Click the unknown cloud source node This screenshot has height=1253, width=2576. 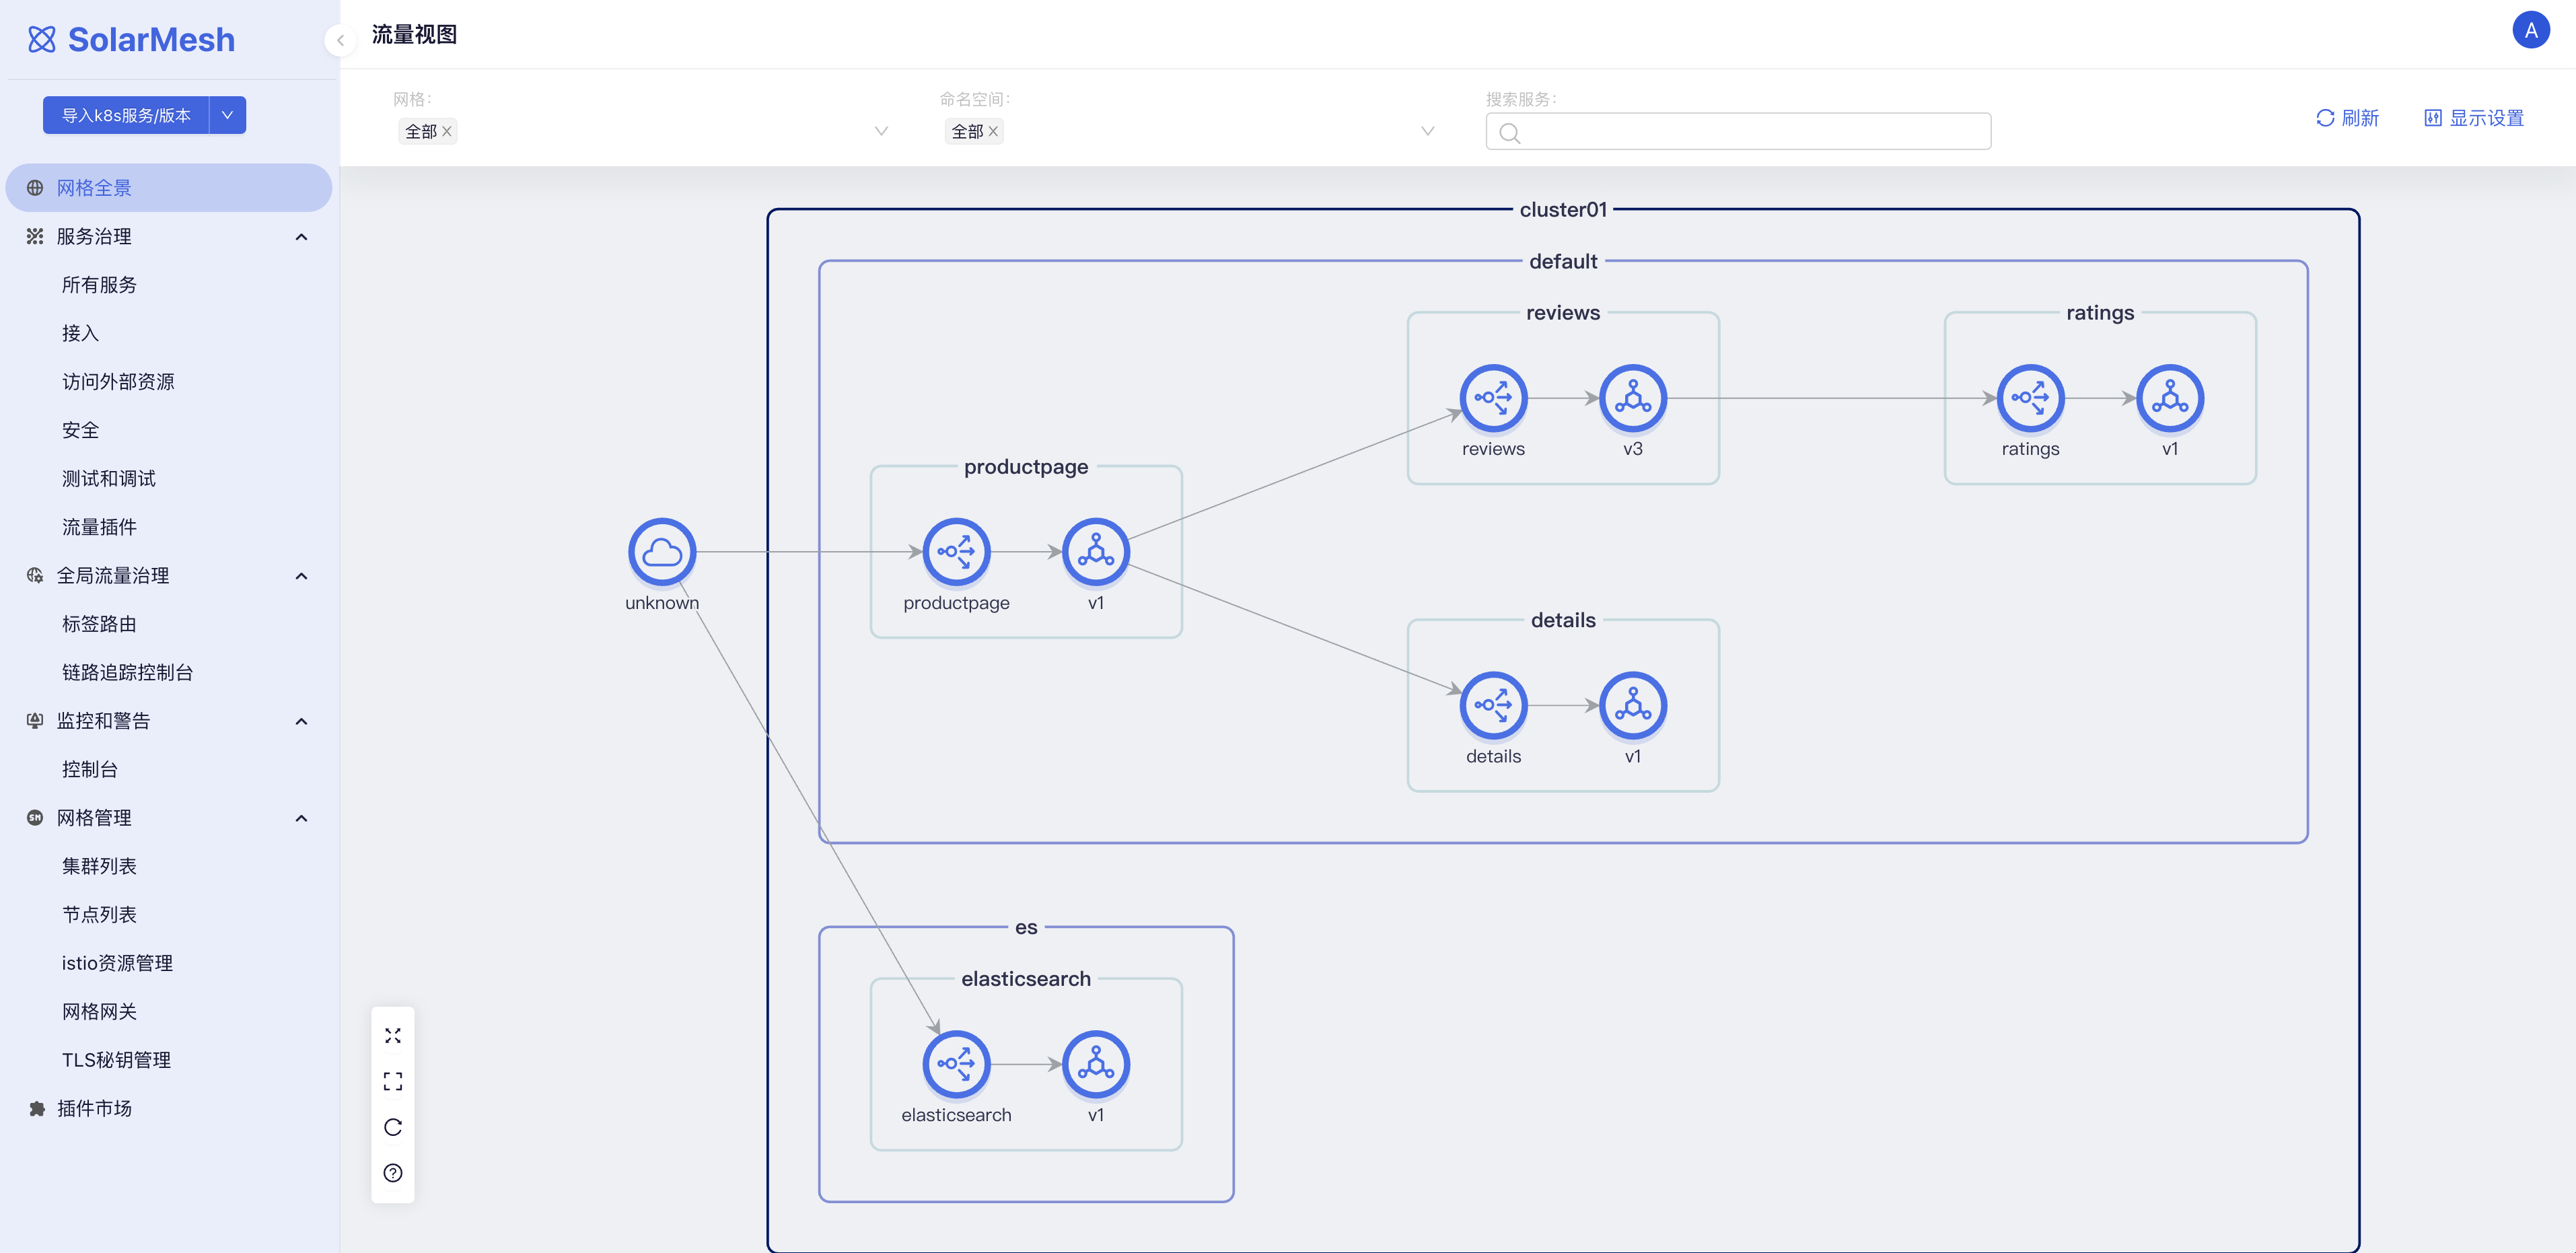pos(661,551)
